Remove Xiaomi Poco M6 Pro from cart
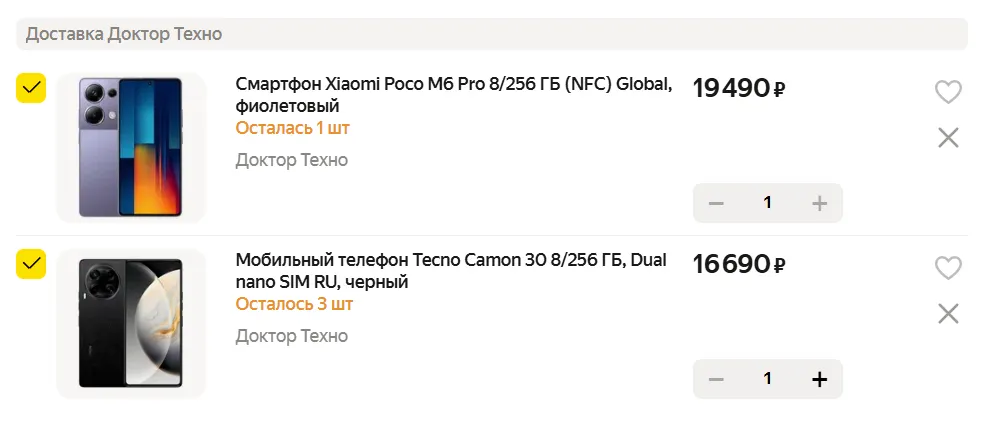Image resolution: width=985 pixels, height=433 pixels. tap(948, 138)
